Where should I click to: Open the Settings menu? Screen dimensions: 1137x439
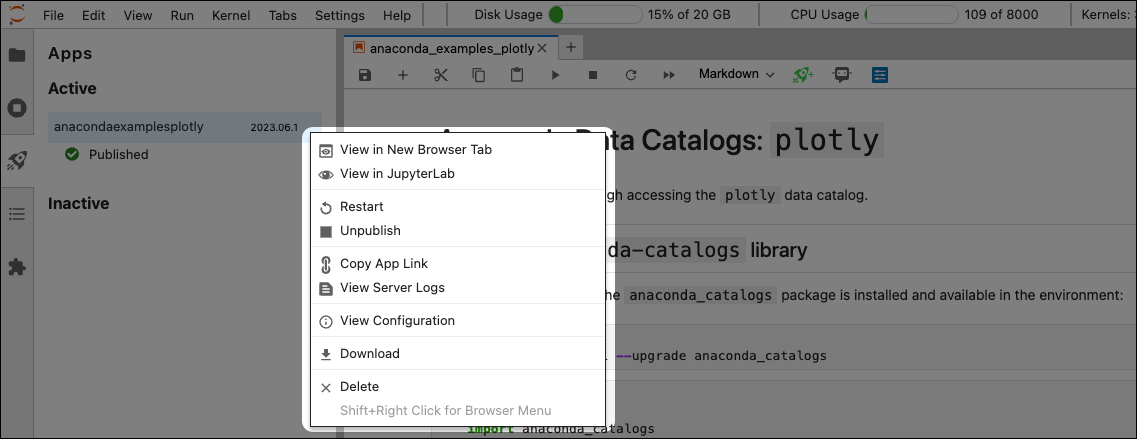[x=340, y=15]
